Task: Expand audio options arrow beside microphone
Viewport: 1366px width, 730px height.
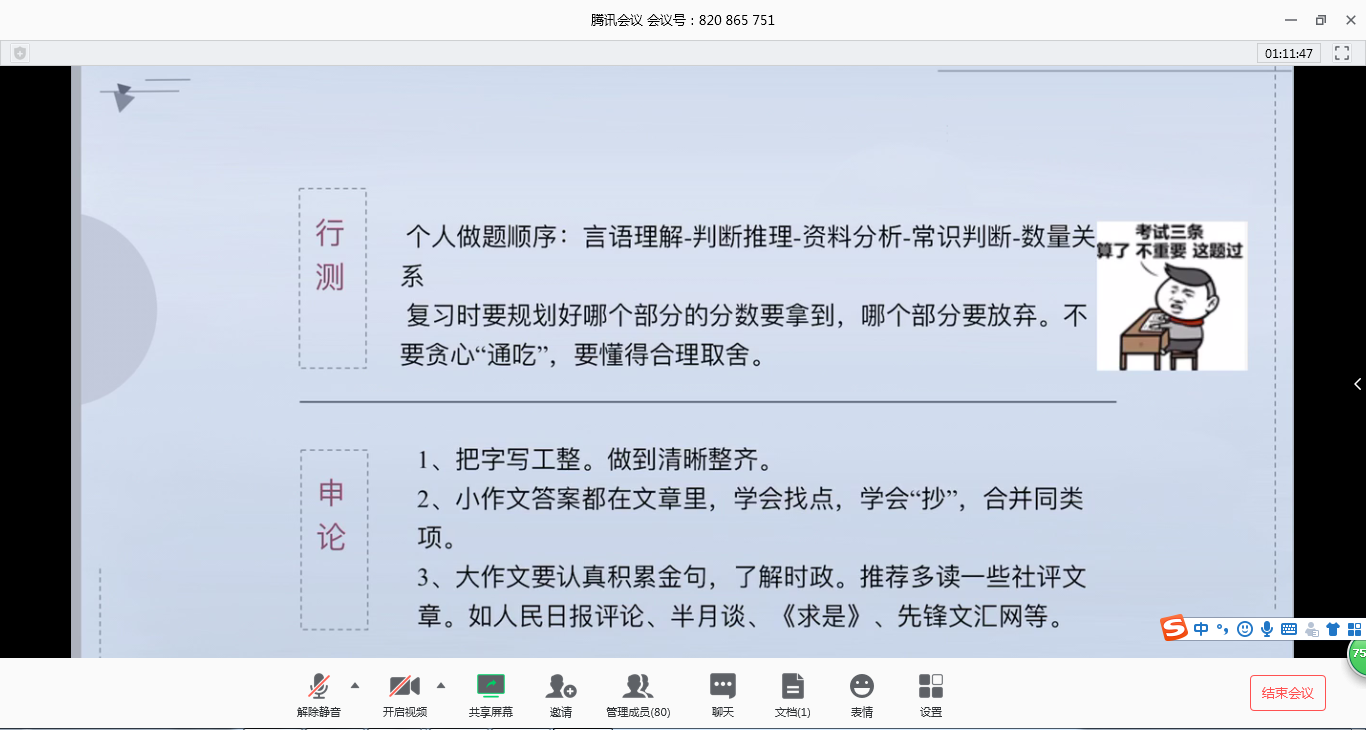Action: [355, 685]
